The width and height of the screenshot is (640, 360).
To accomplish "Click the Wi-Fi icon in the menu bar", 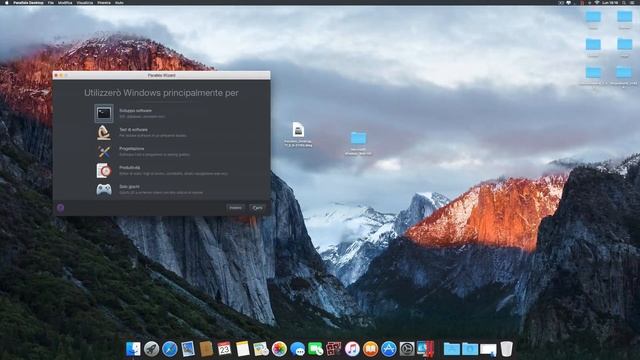I will 597,2.
